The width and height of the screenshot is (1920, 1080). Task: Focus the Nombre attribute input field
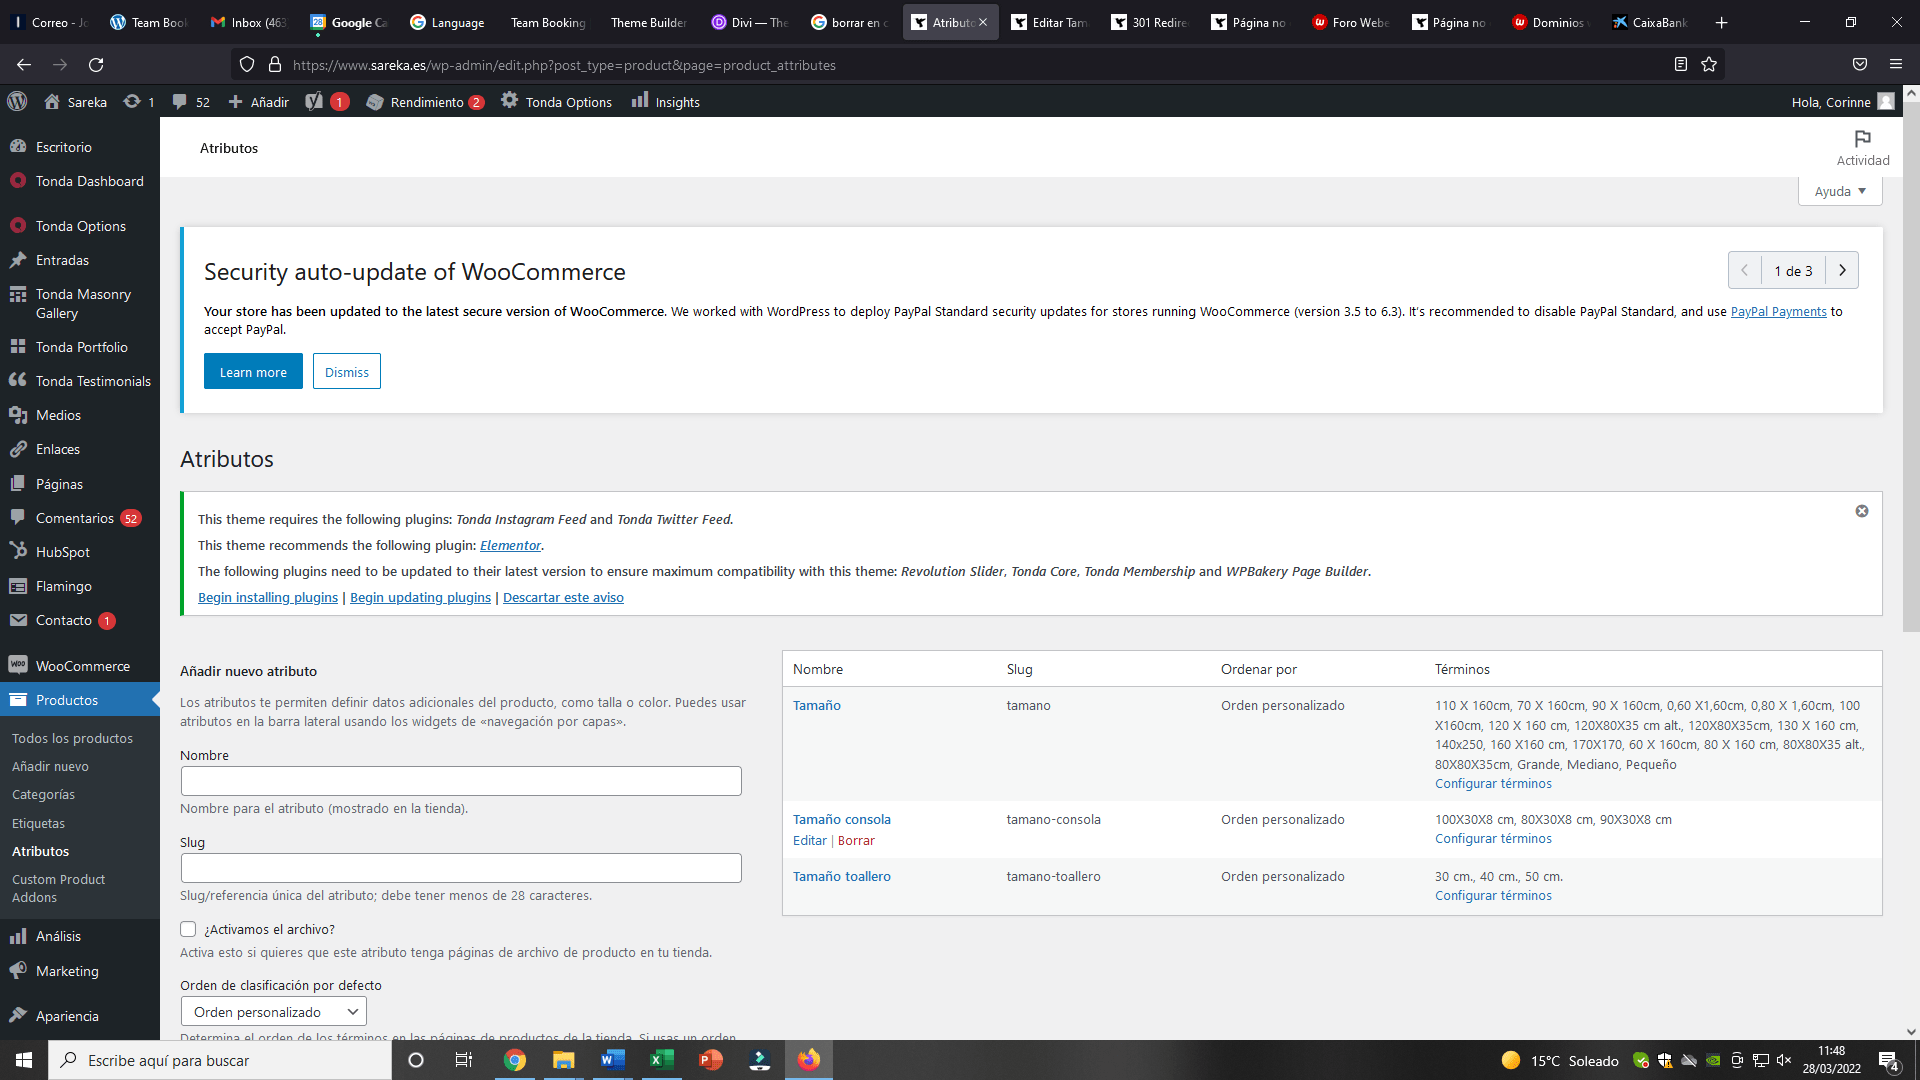click(461, 781)
